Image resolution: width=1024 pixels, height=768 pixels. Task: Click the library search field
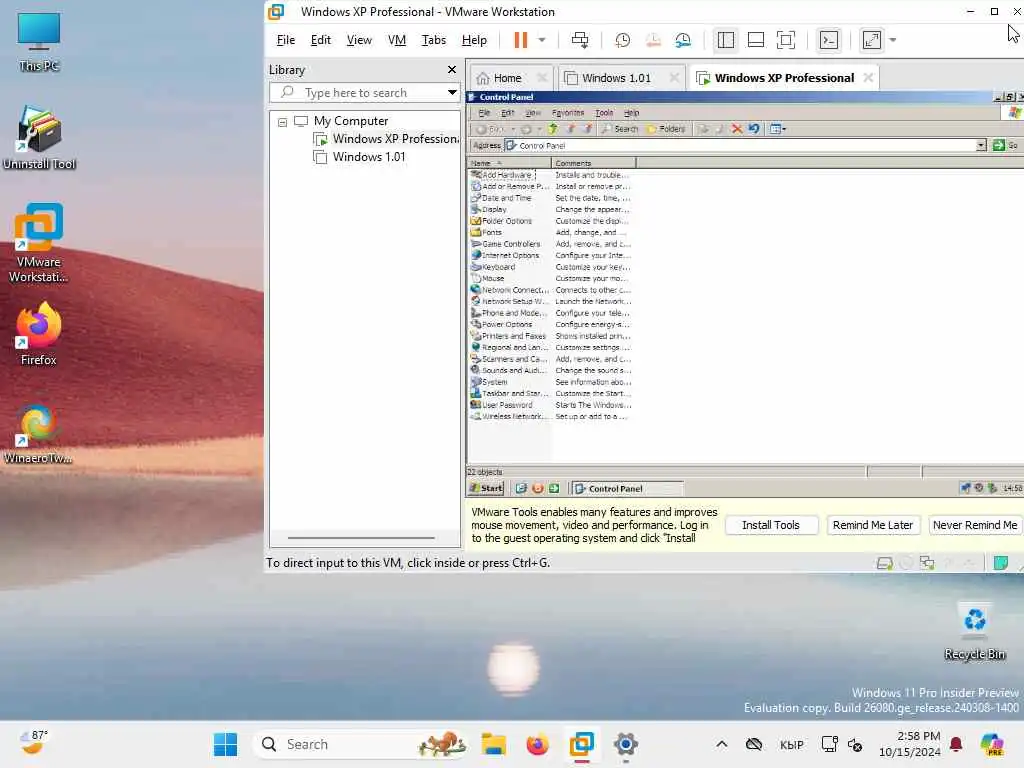tap(366, 93)
